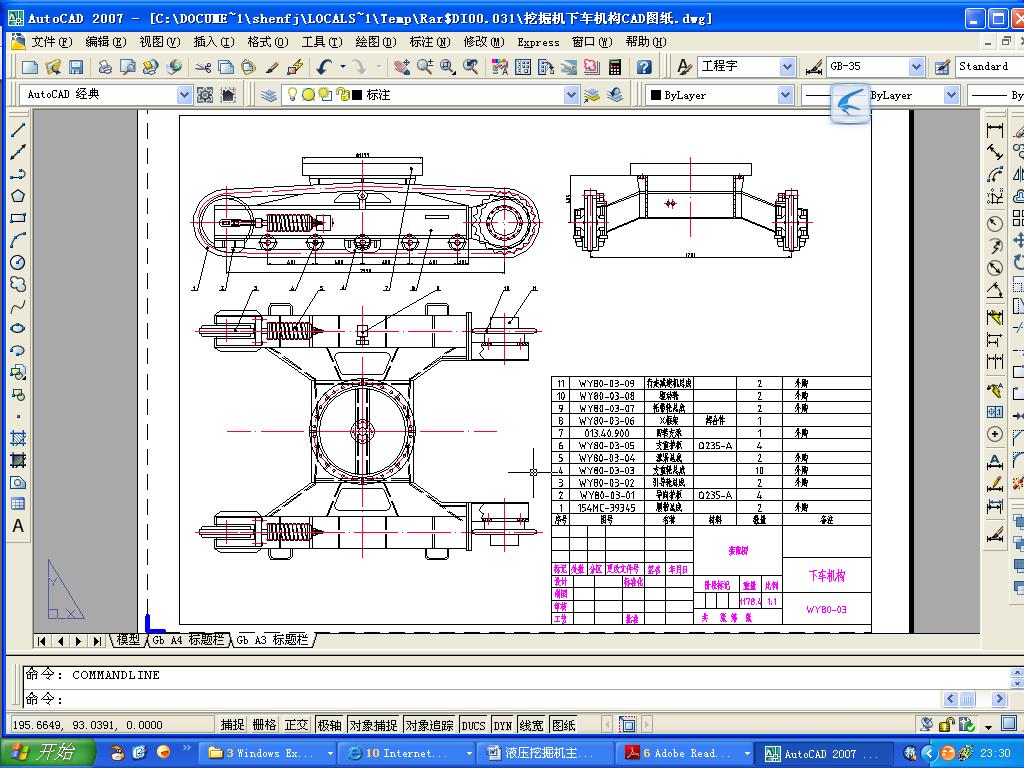1024x768 pixels.
Task: Switch to Gb A4 标题栏 layout tab
Action: click(188, 640)
